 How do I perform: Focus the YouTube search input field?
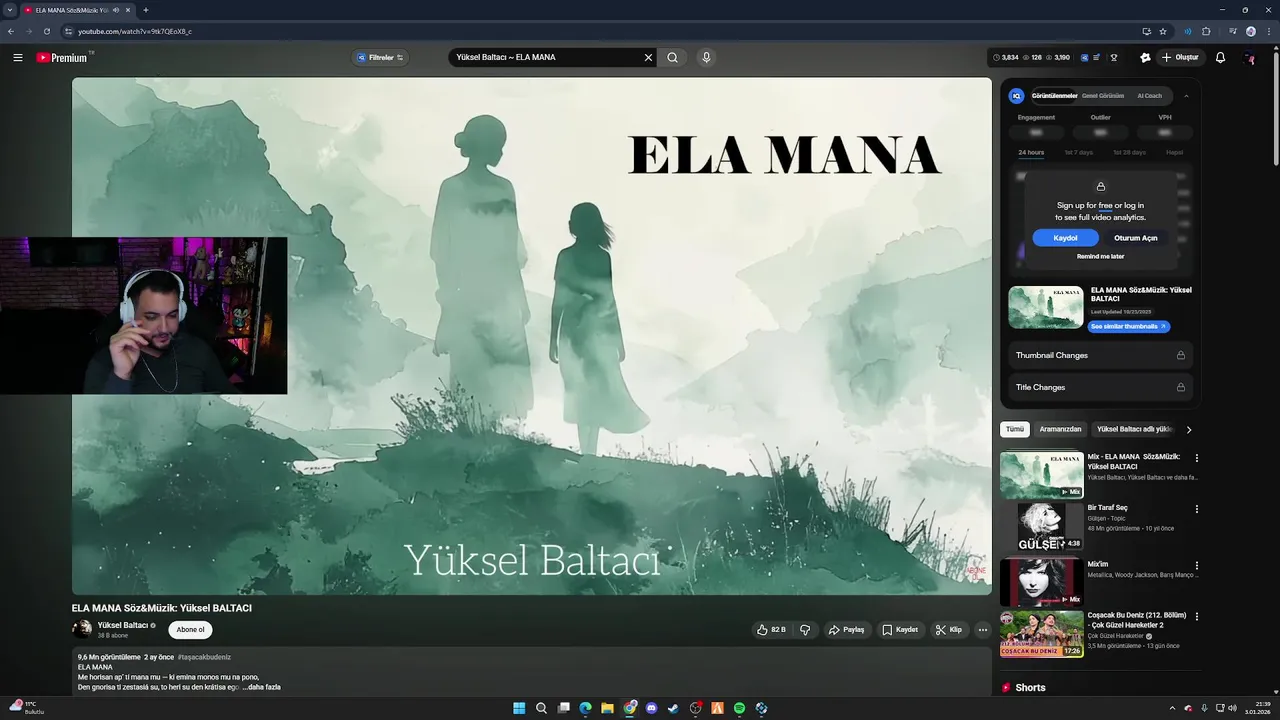[x=545, y=58]
